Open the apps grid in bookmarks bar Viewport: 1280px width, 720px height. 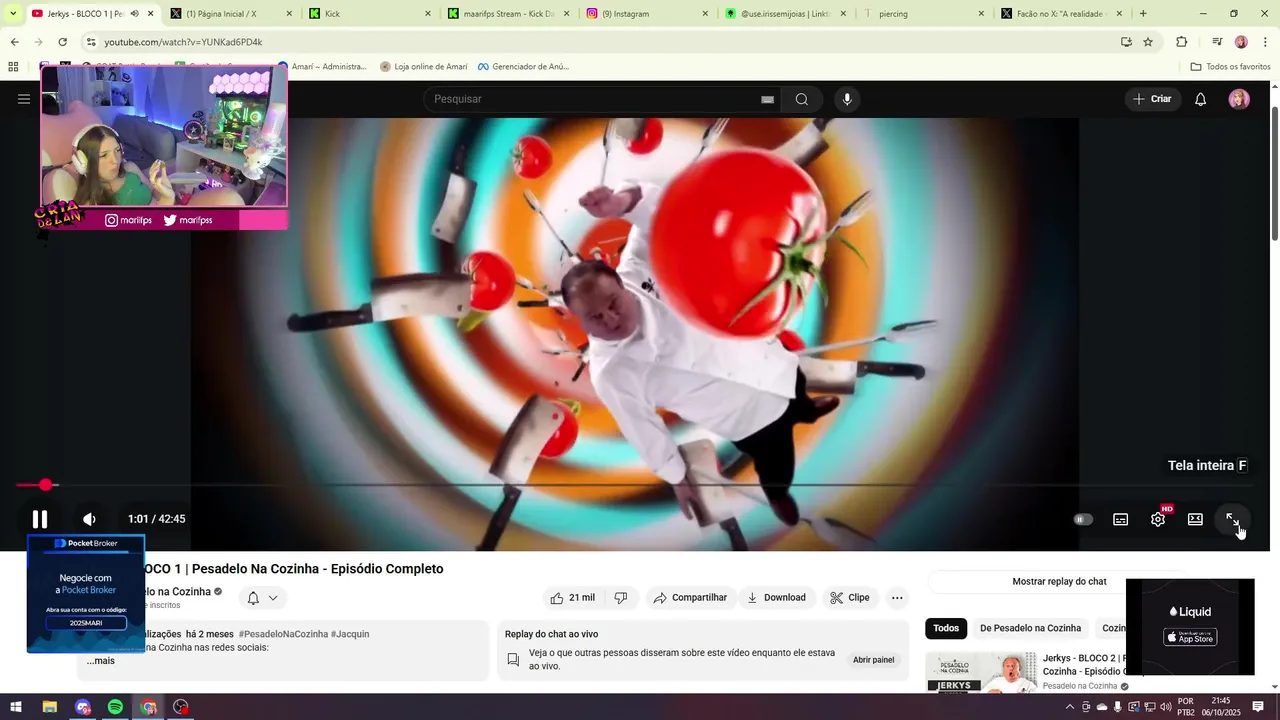click(x=13, y=67)
